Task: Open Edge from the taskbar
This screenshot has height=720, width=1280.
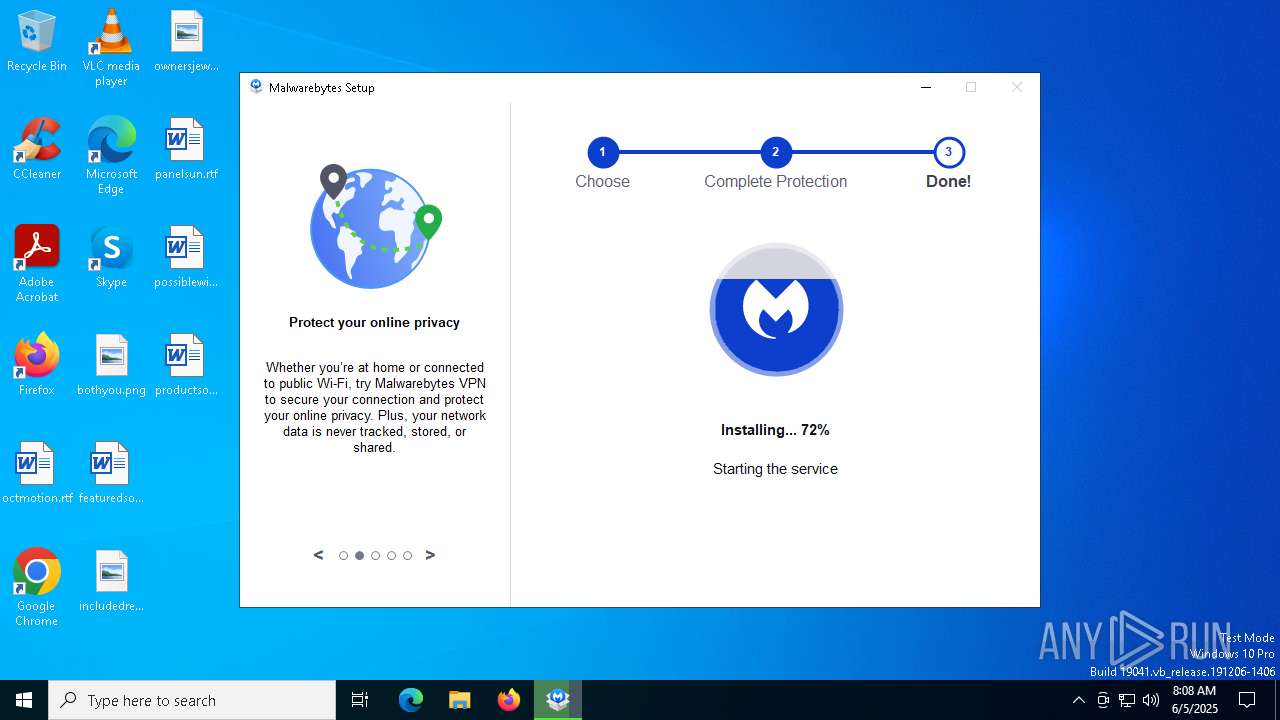Action: pyautogui.click(x=411, y=700)
